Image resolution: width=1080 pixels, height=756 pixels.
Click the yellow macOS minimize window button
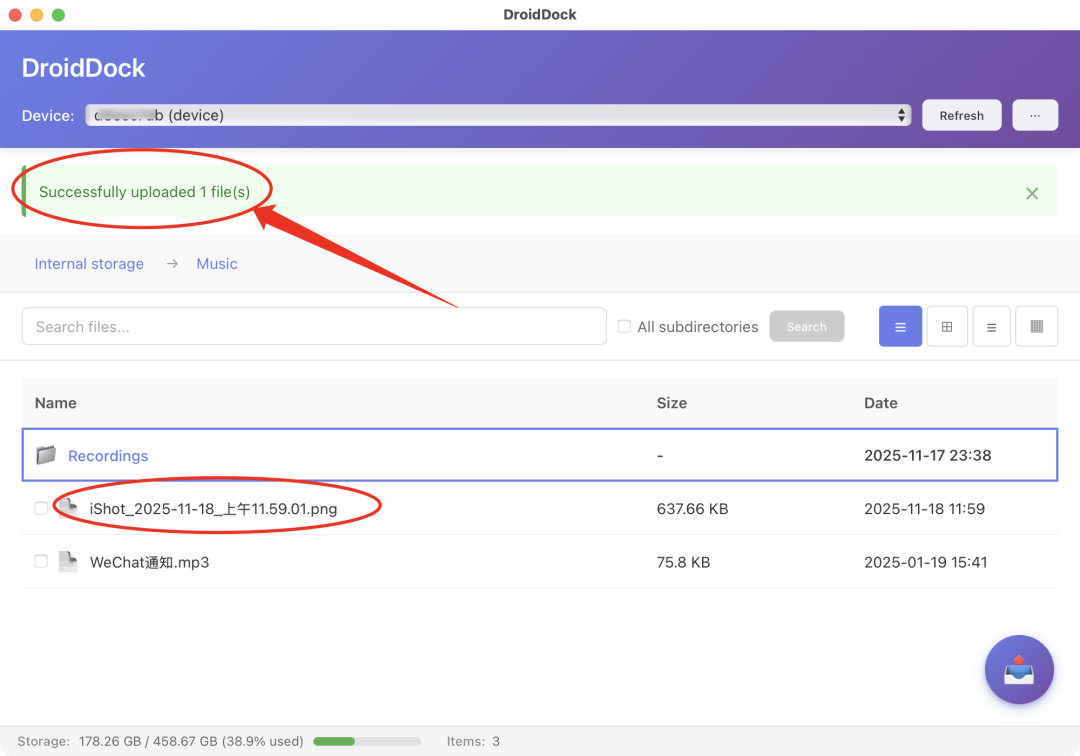37,14
